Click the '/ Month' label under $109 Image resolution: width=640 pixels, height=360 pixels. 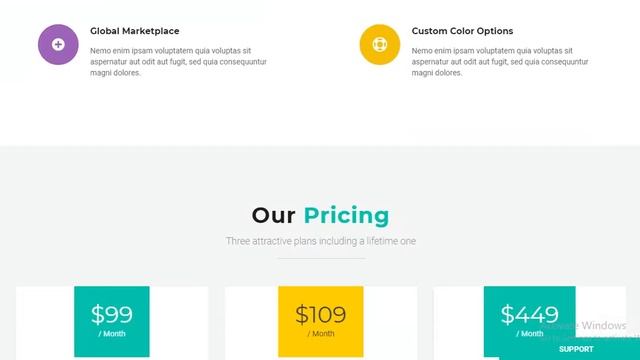coord(321,333)
